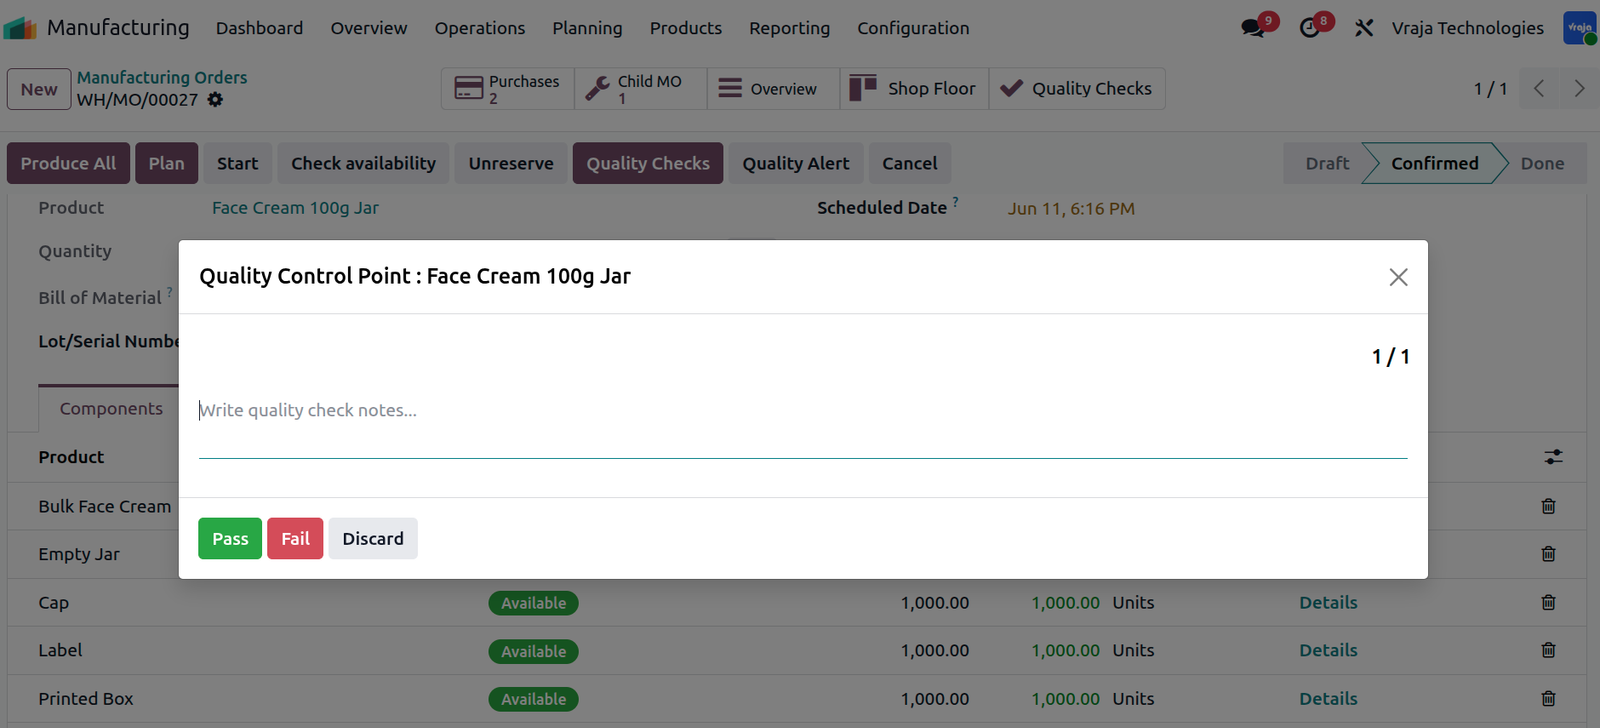Click the Quality Alert button
This screenshot has width=1600, height=728.
(796, 163)
